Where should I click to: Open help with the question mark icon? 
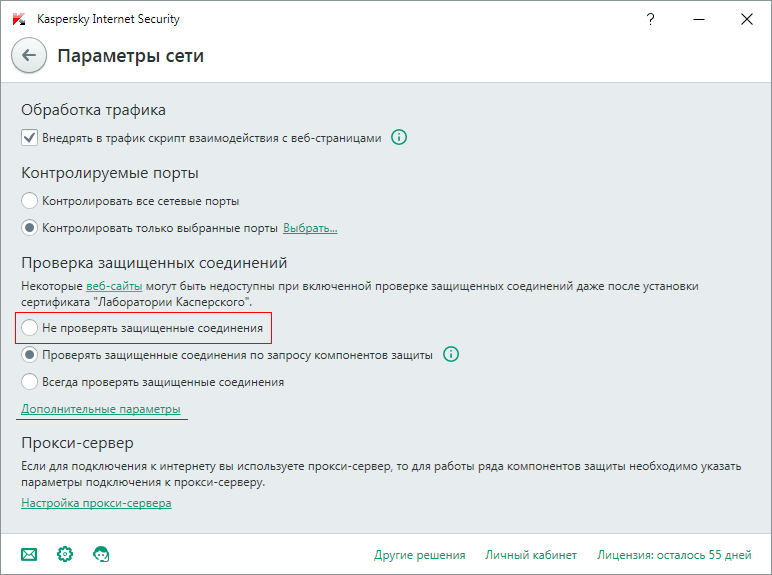(x=650, y=19)
